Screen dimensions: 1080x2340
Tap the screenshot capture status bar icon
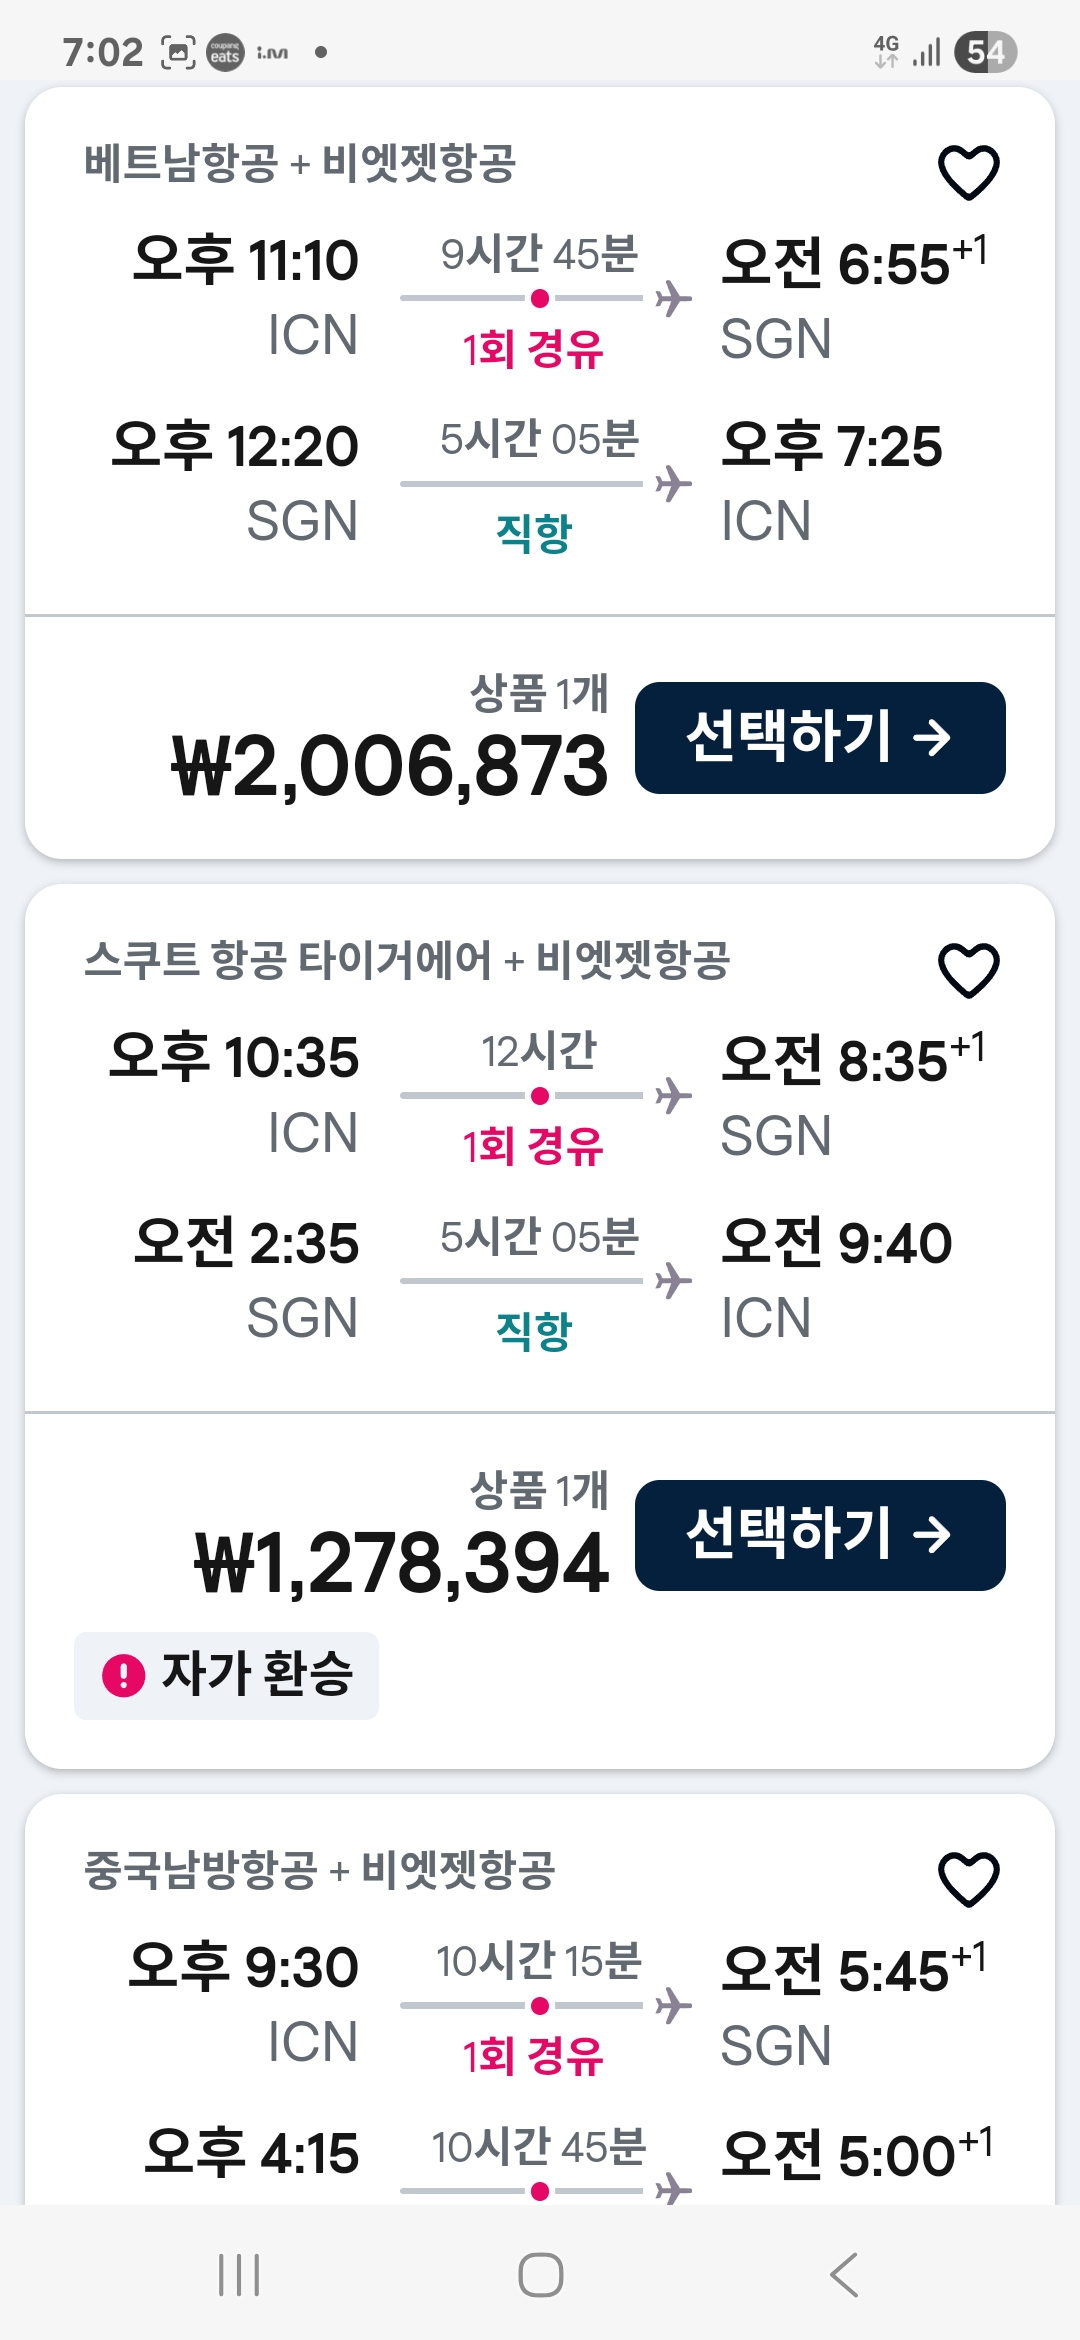[x=178, y=52]
